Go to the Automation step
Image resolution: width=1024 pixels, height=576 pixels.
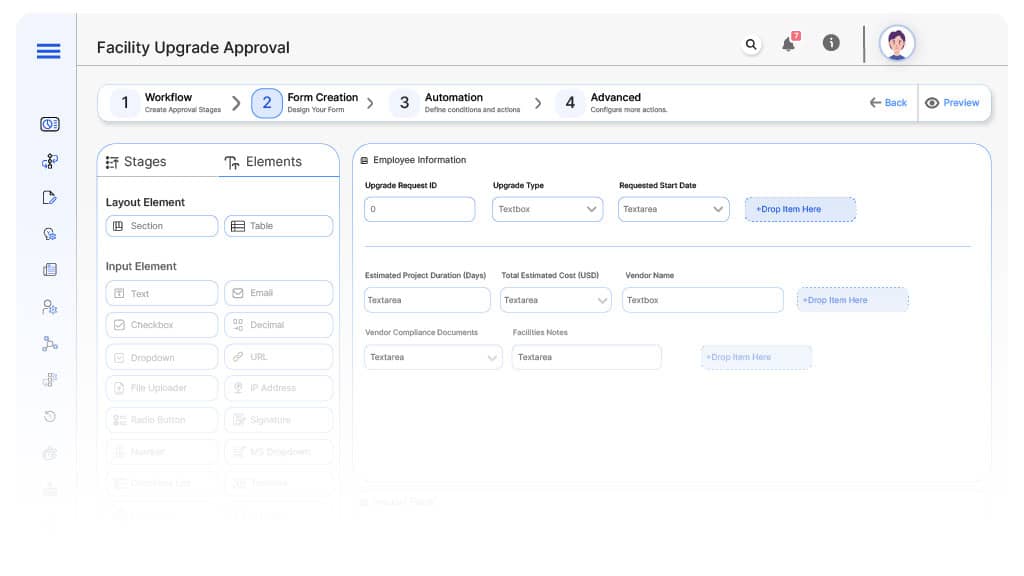click(x=453, y=102)
